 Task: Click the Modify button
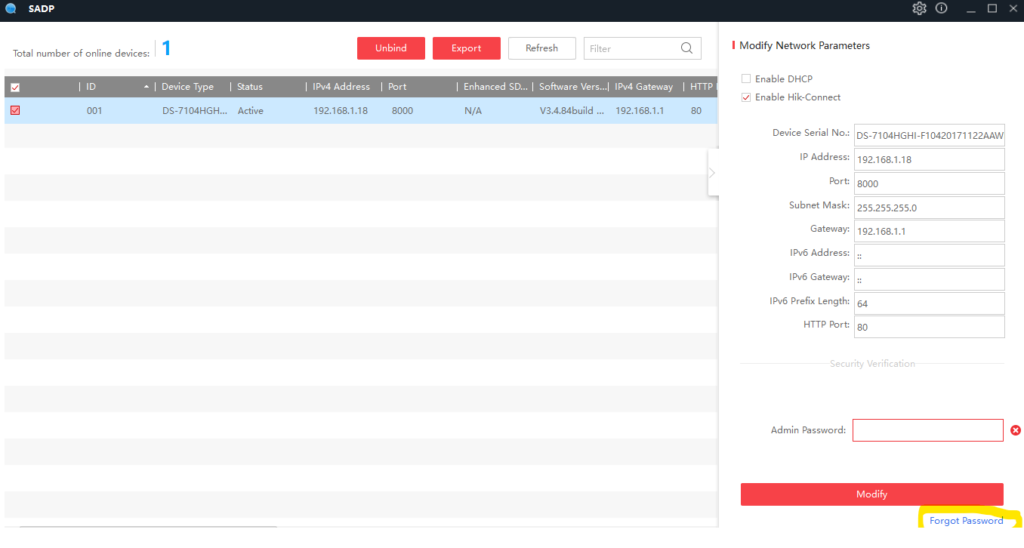872,494
